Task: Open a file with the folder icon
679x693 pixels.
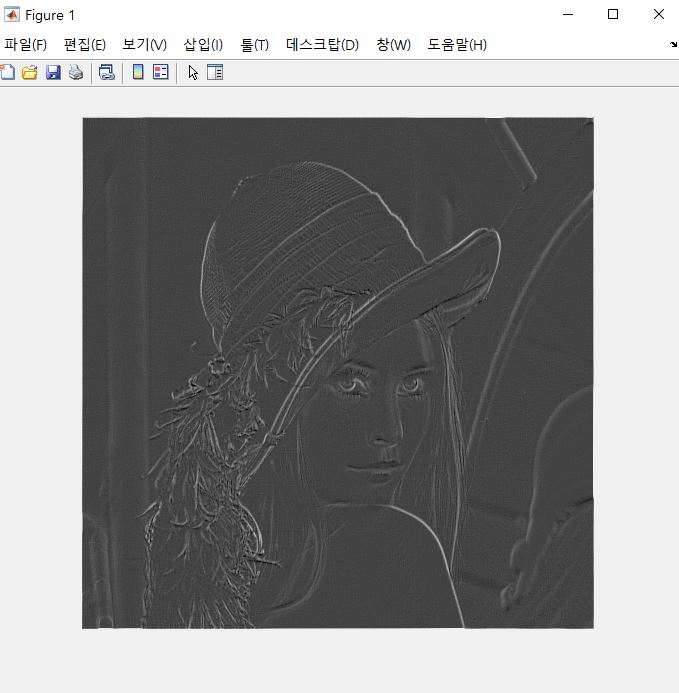Action: (30, 72)
